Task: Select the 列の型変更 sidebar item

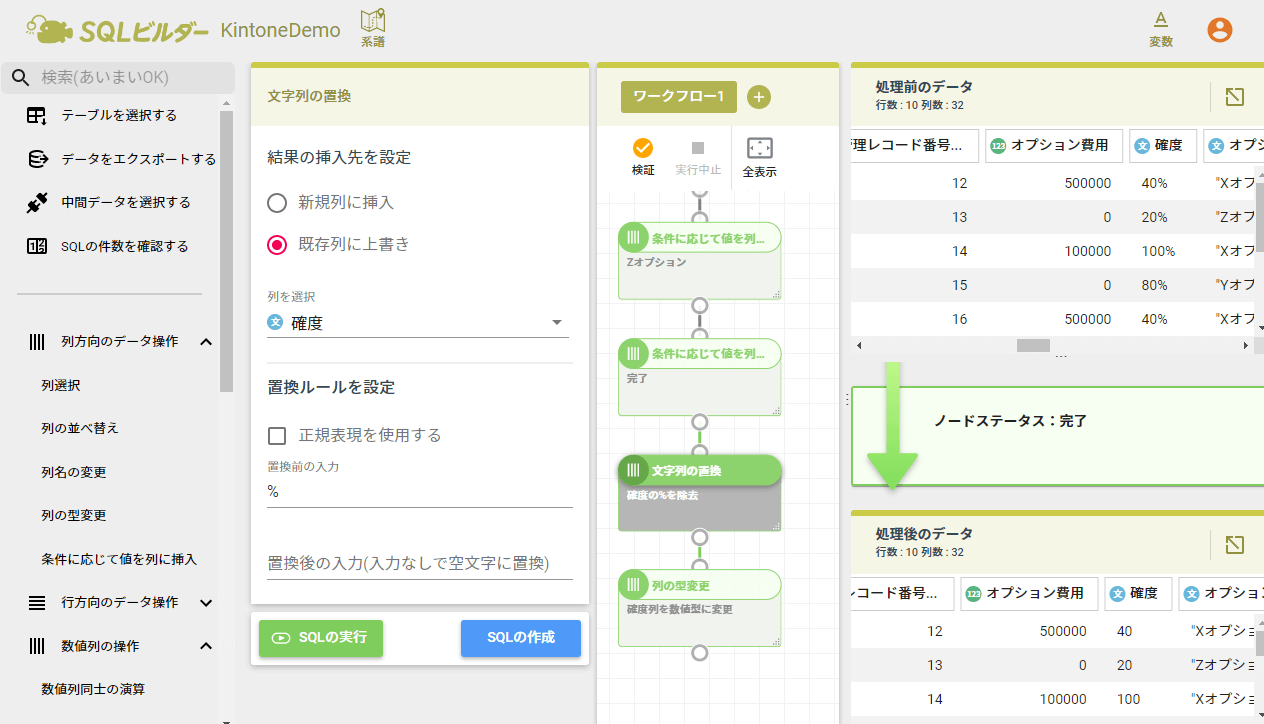Action: (74, 516)
